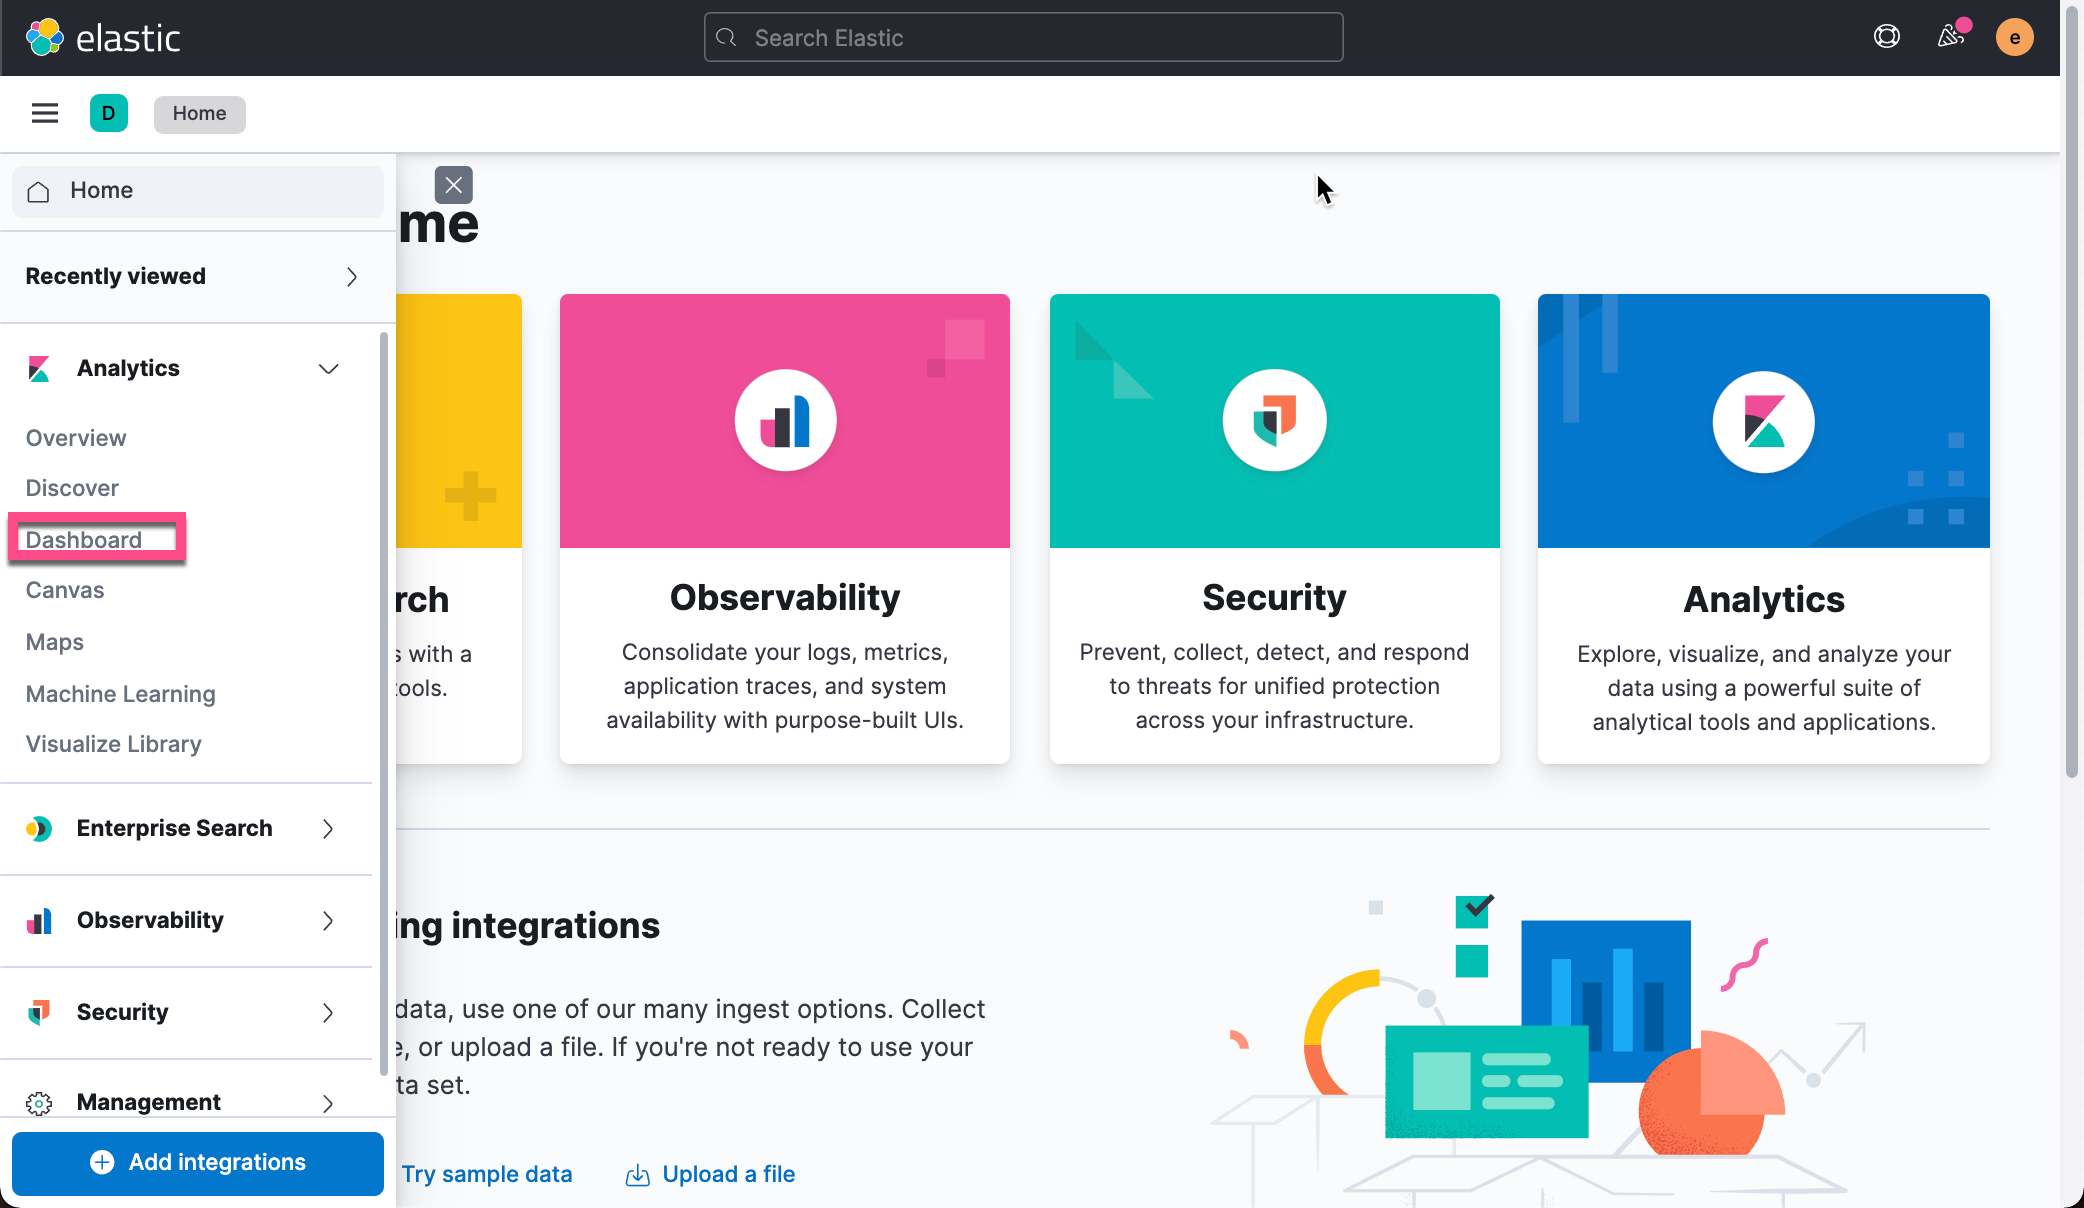Click the green D space selector
This screenshot has height=1208, width=2084.
(x=108, y=113)
